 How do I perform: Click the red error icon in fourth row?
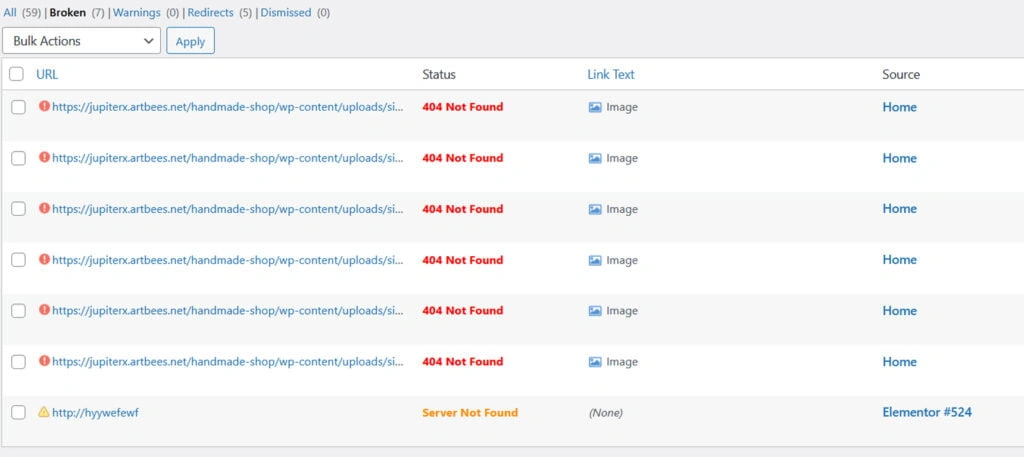(x=44, y=260)
